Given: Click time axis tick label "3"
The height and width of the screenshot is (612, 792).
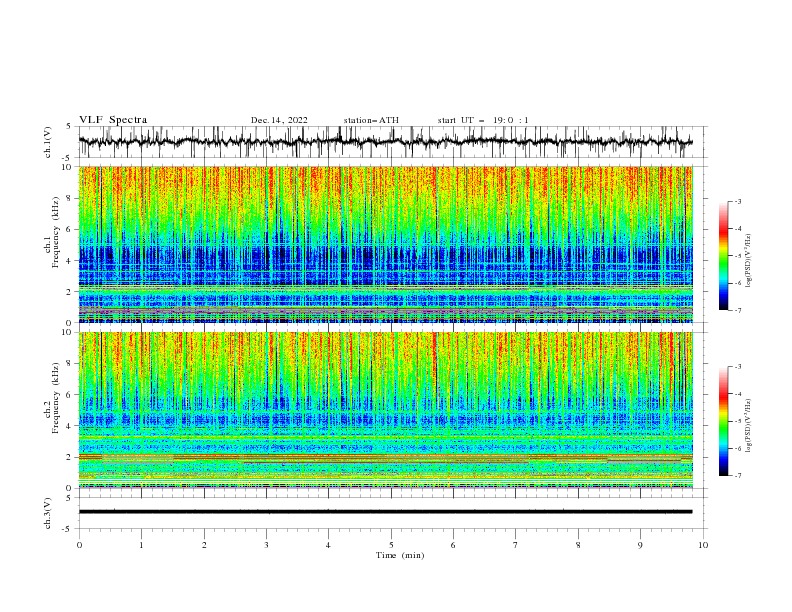Looking at the screenshot, I should click(266, 545).
